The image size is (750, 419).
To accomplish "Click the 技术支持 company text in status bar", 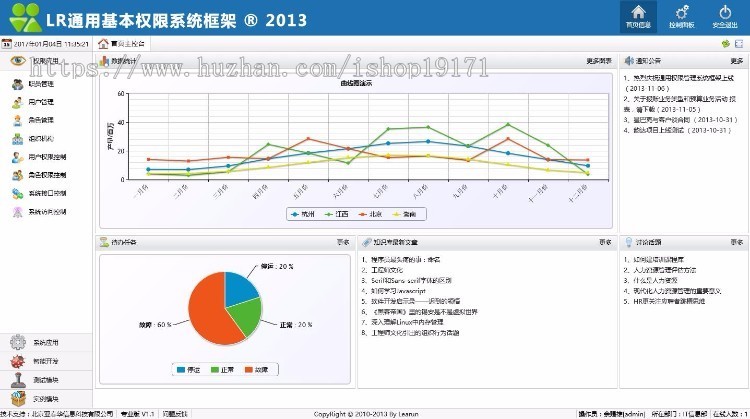I will click(56, 414).
